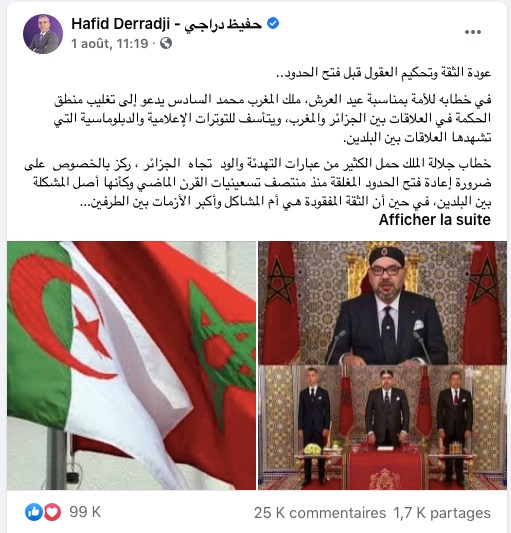Screen dimensions: 511x533
Task: Click the blue Like reaction icon
Action: [33, 512]
